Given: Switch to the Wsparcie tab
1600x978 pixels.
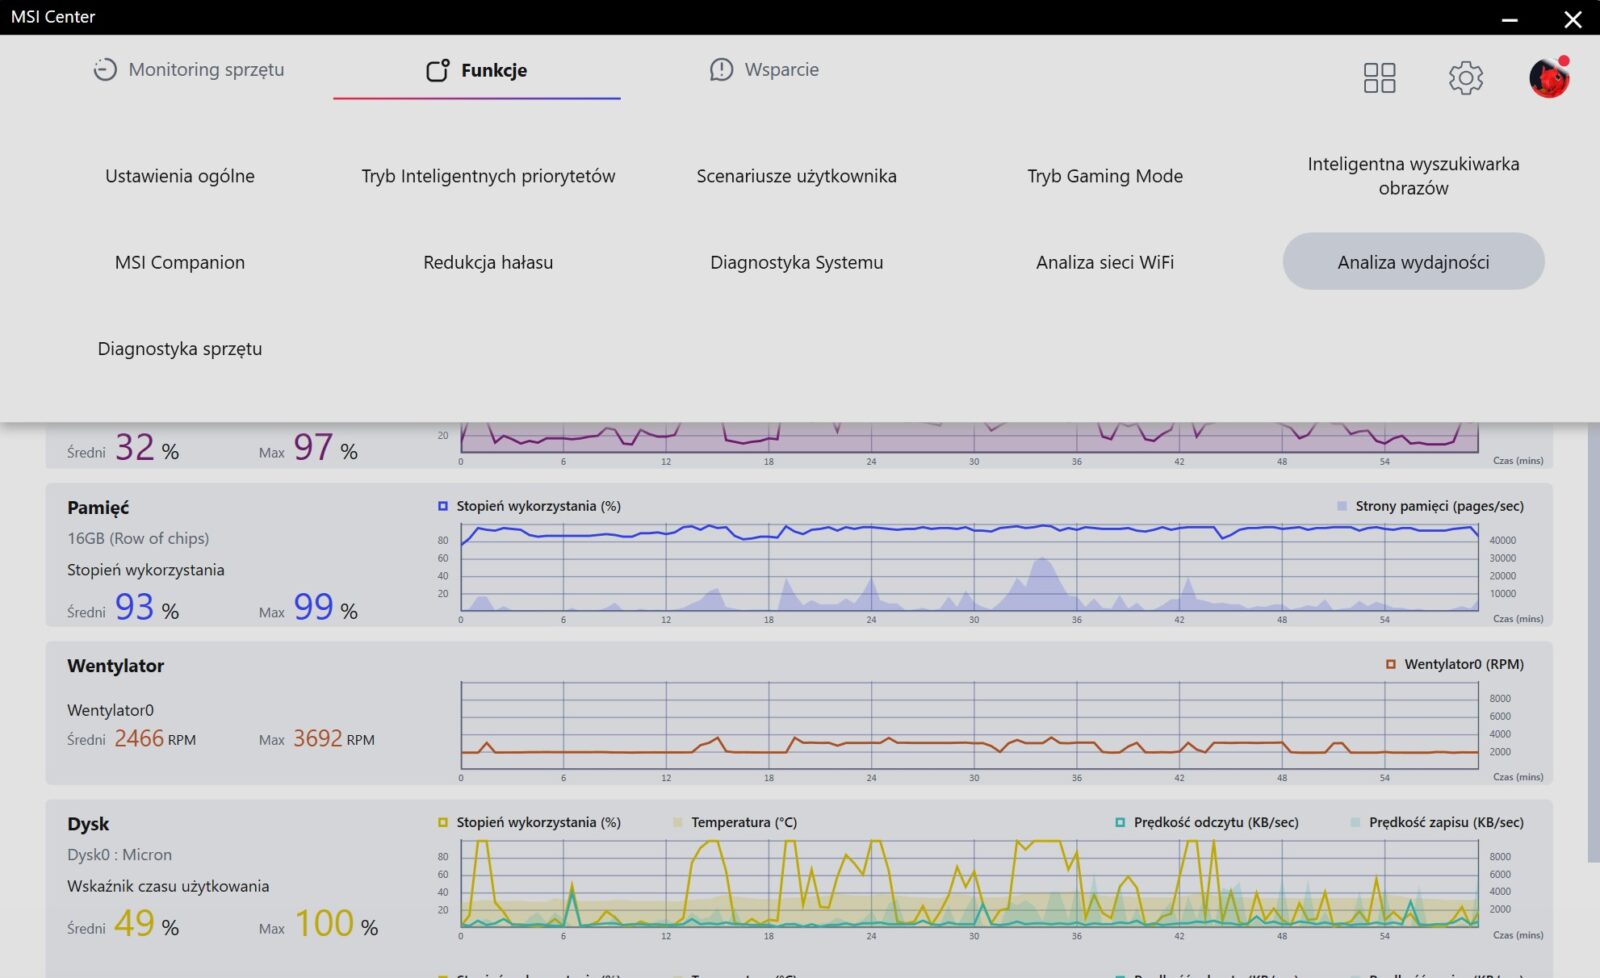Looking at the screenshot, I should pyautogui.click(x=764, y=70).
